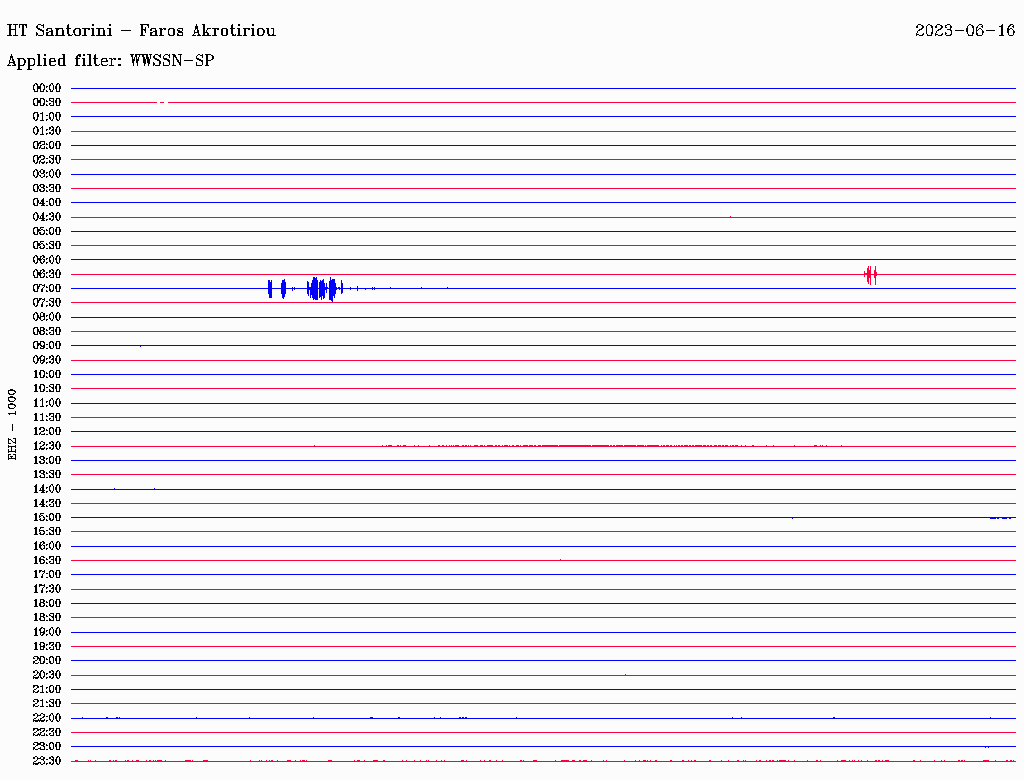
Task: Click the thickened red noise band on 12:30 trace
Action: (x=611, y=446)
